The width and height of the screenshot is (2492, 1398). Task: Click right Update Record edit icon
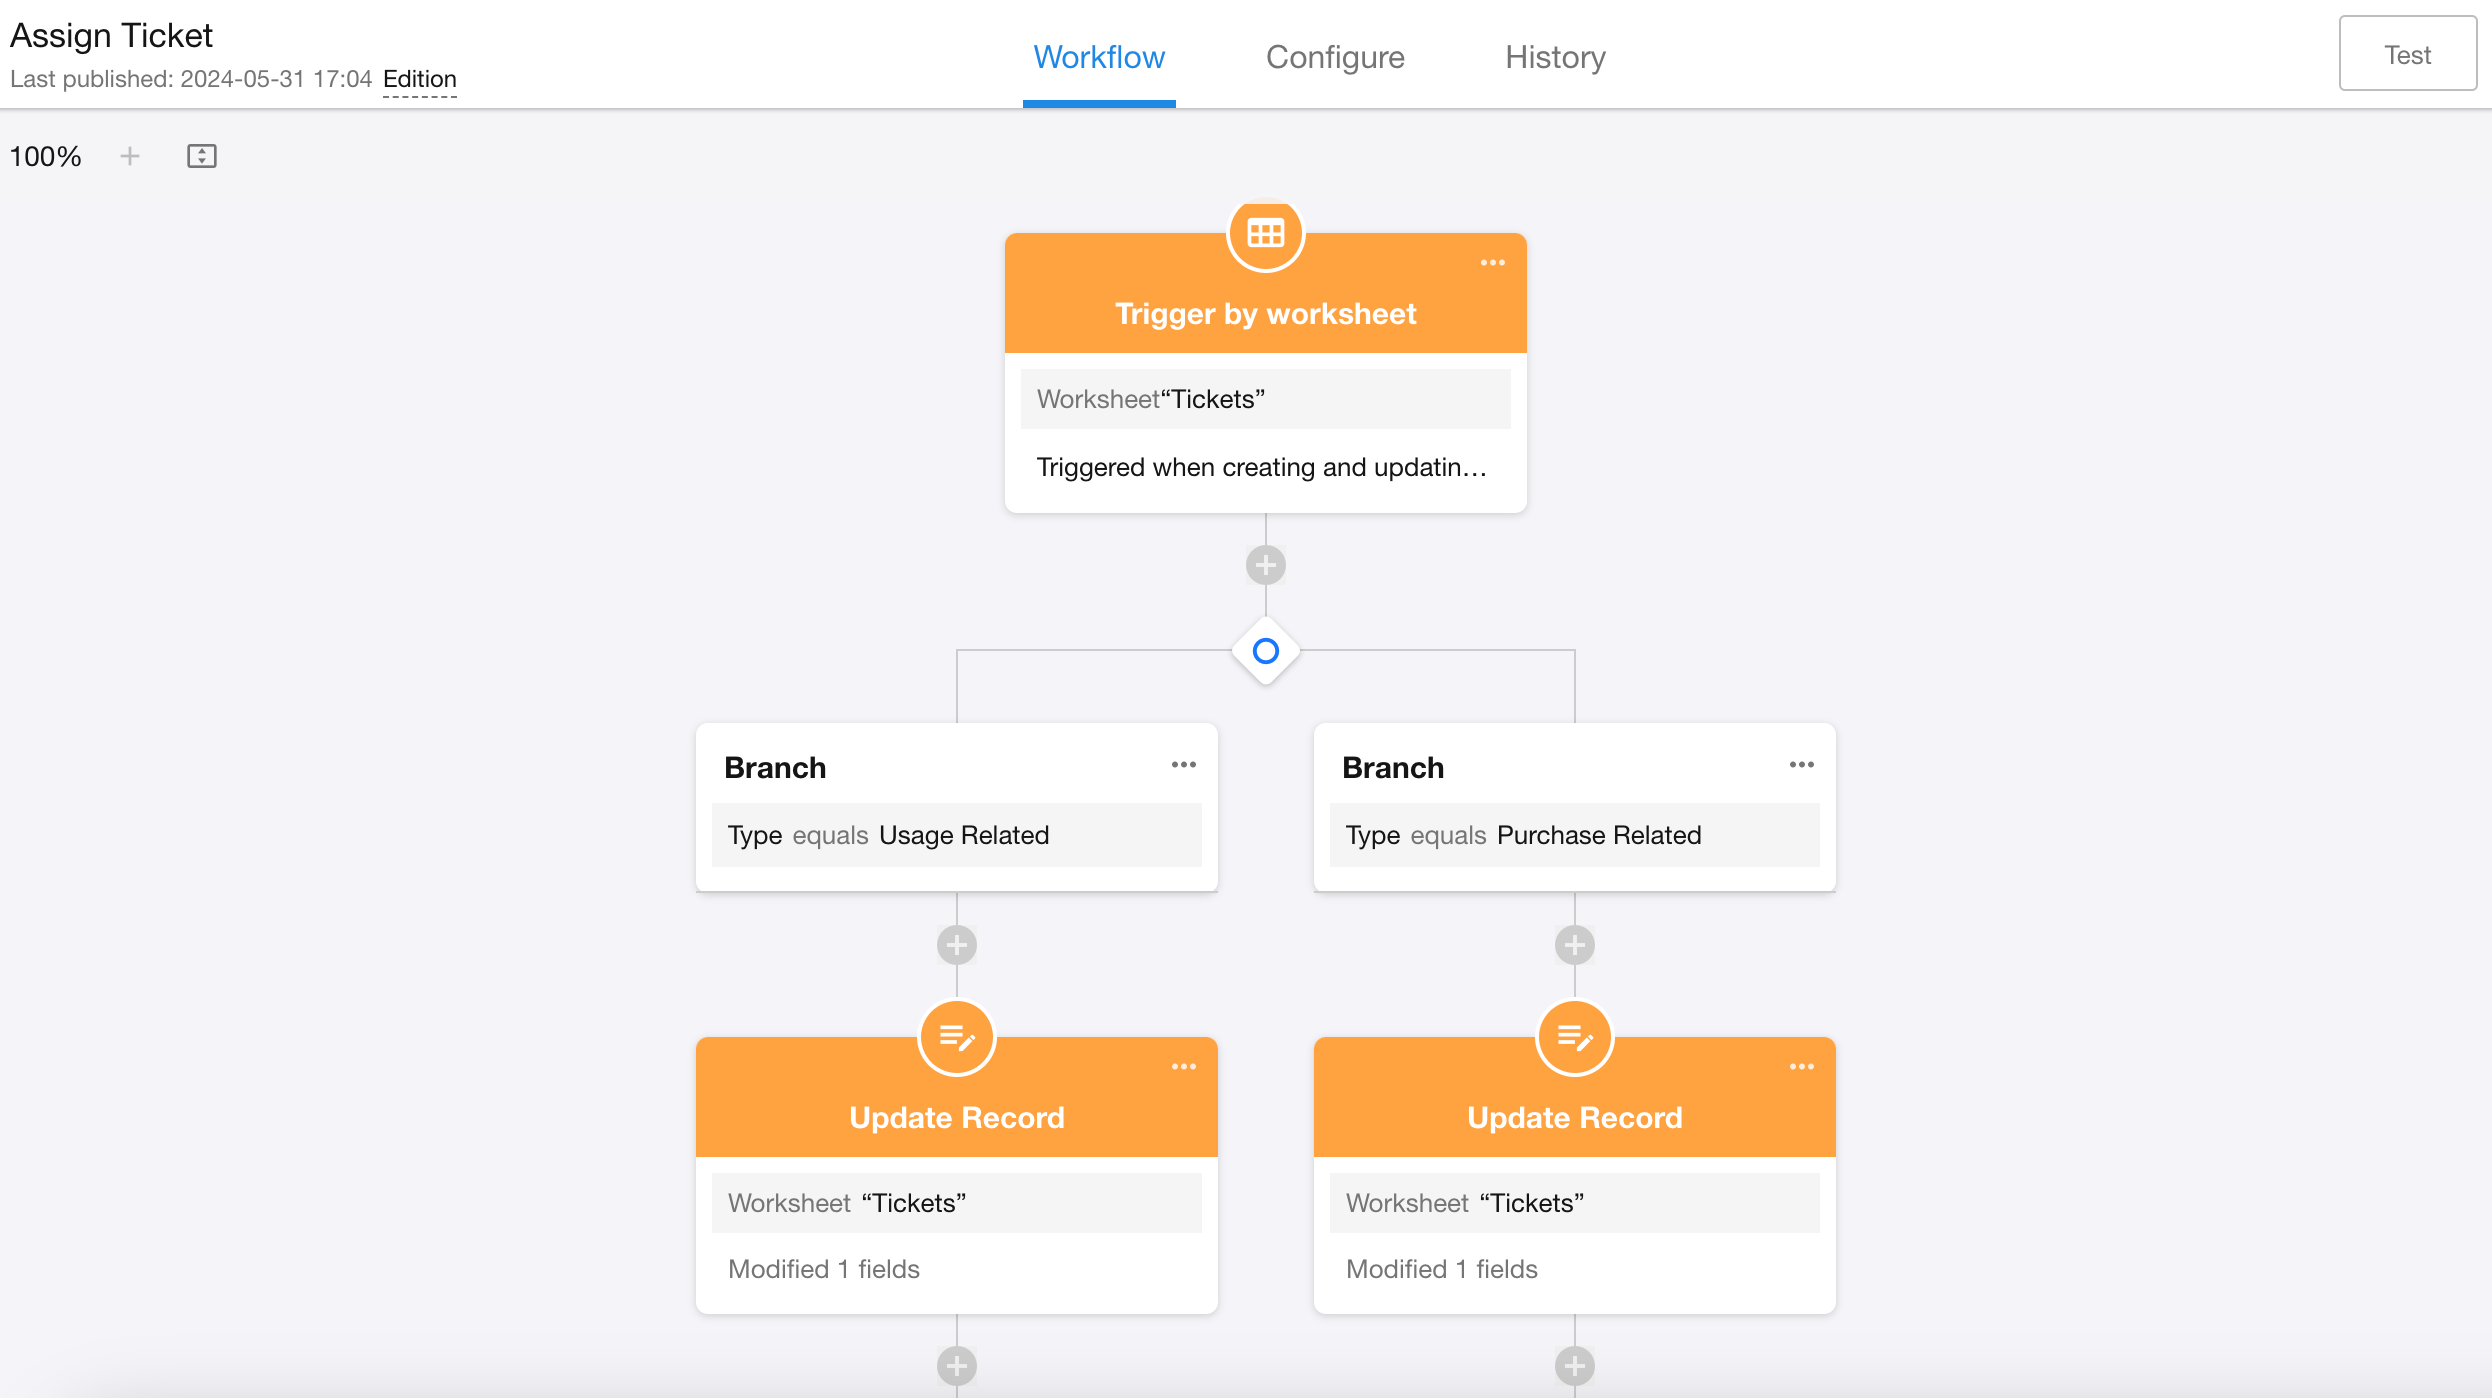point(1574,1039)
